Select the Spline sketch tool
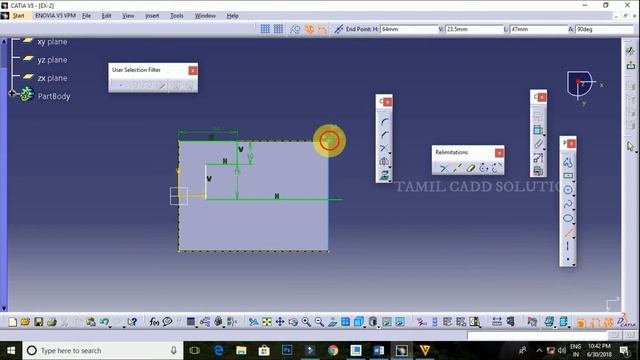 [567, 204]
